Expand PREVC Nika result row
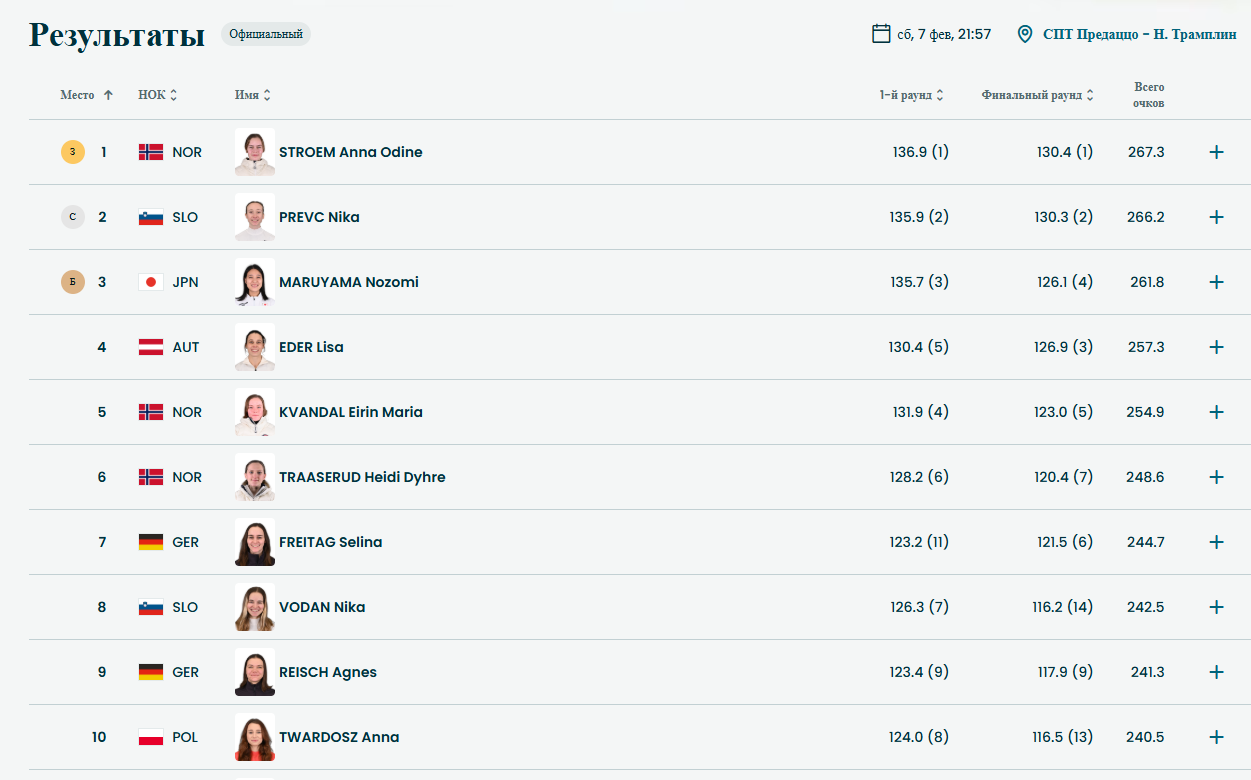Viewport: 1251px width, 780px height. [1216, 217]
